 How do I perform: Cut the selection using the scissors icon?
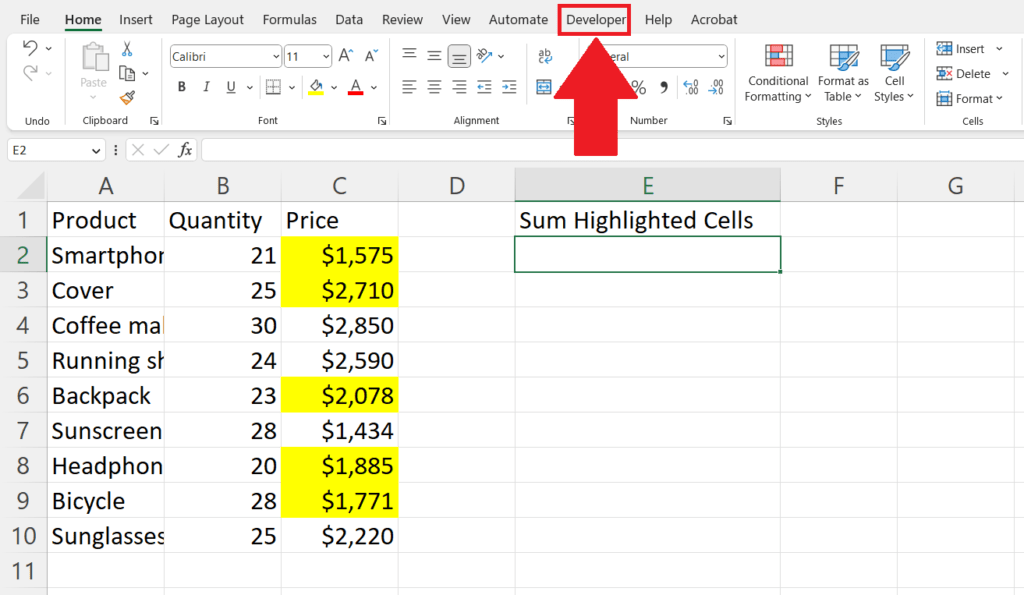127,50
